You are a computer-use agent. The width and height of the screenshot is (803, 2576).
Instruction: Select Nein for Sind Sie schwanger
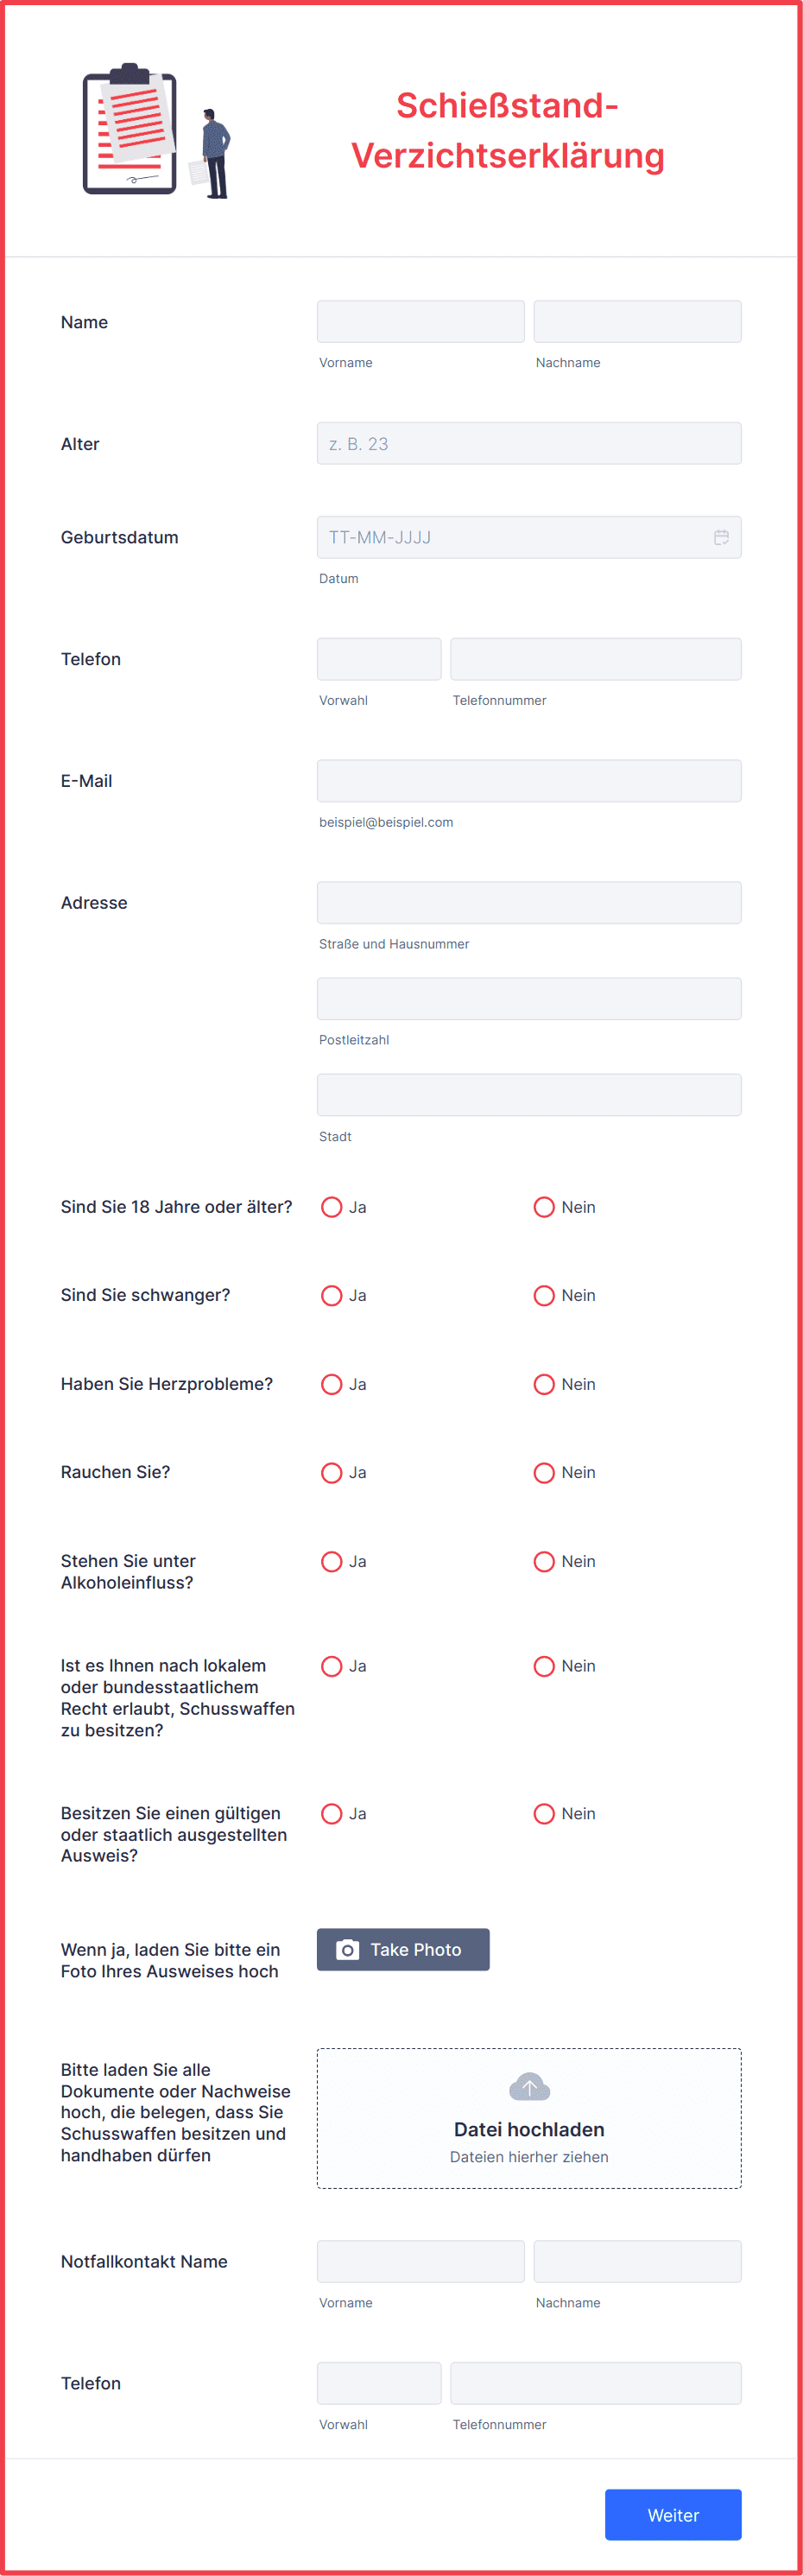(x=544, y=1295)
